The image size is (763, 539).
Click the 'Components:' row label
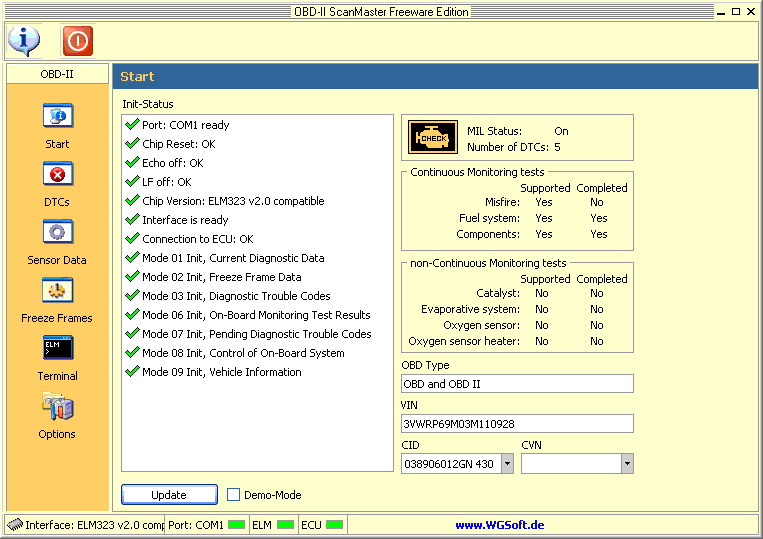point(488,234)
